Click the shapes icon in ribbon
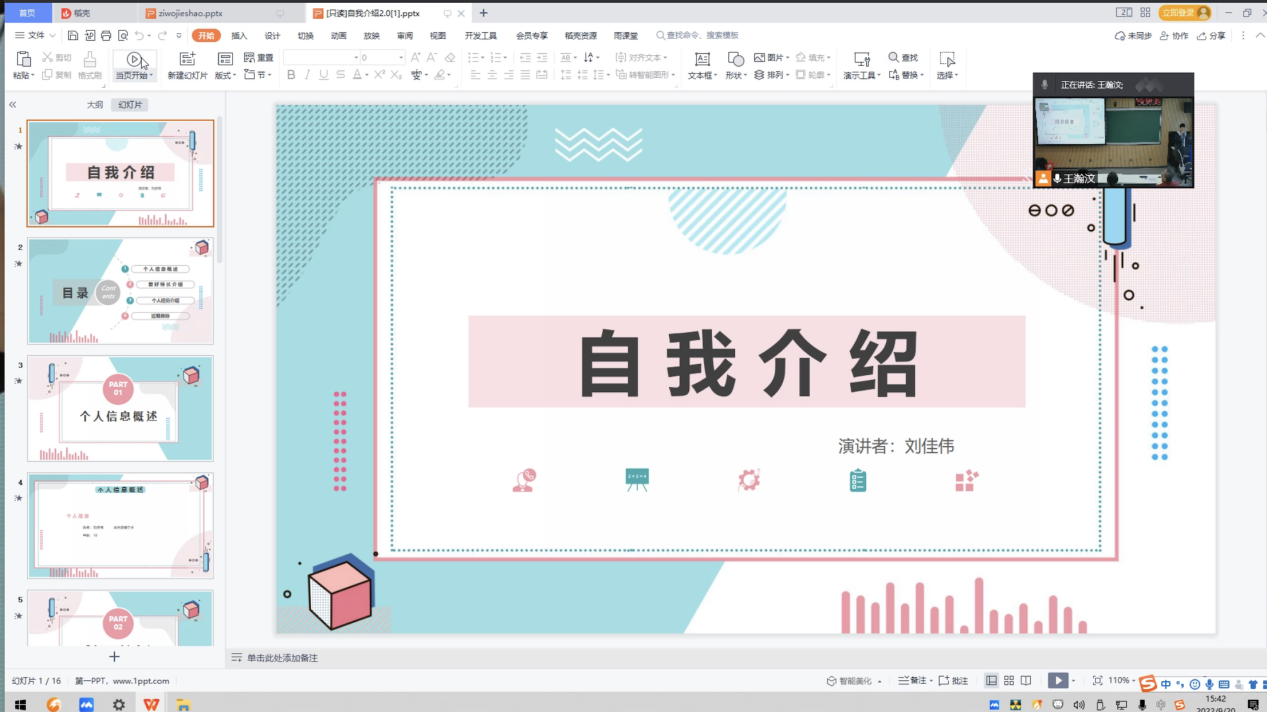The image size is (1267, 712). point(735,59)
